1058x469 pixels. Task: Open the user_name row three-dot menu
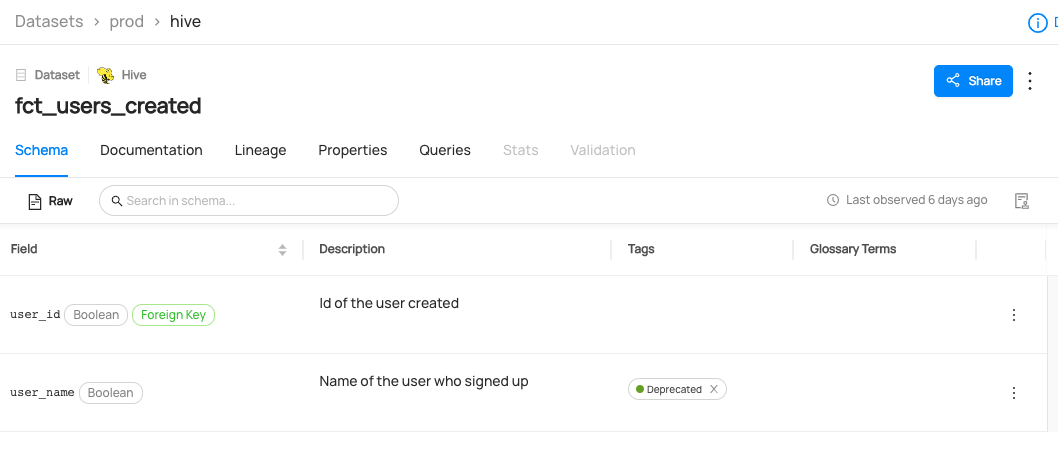(1013, 393)
